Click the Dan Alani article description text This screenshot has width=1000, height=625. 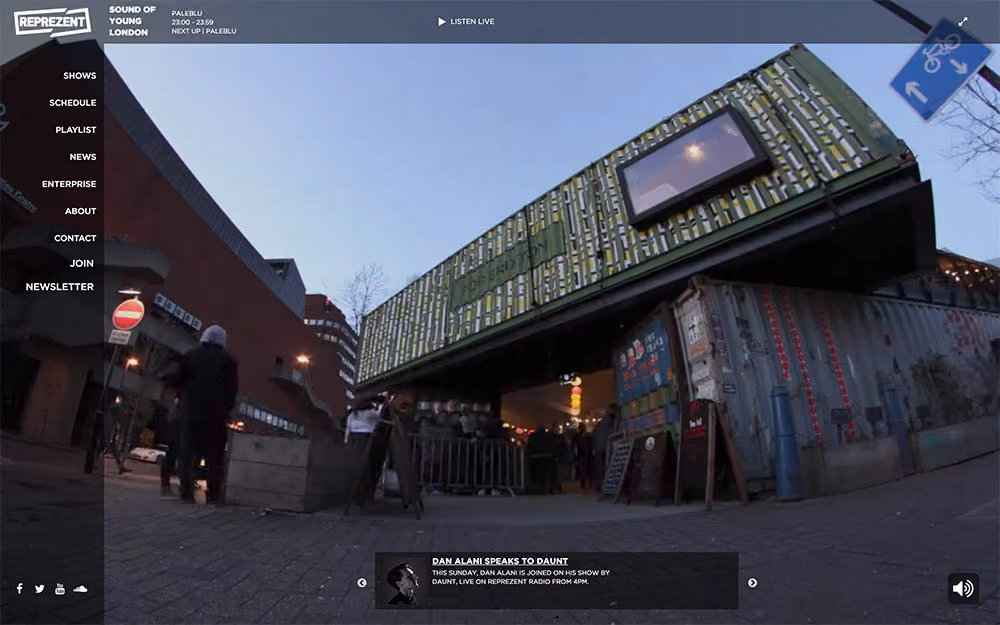click(x=521, y=577)
